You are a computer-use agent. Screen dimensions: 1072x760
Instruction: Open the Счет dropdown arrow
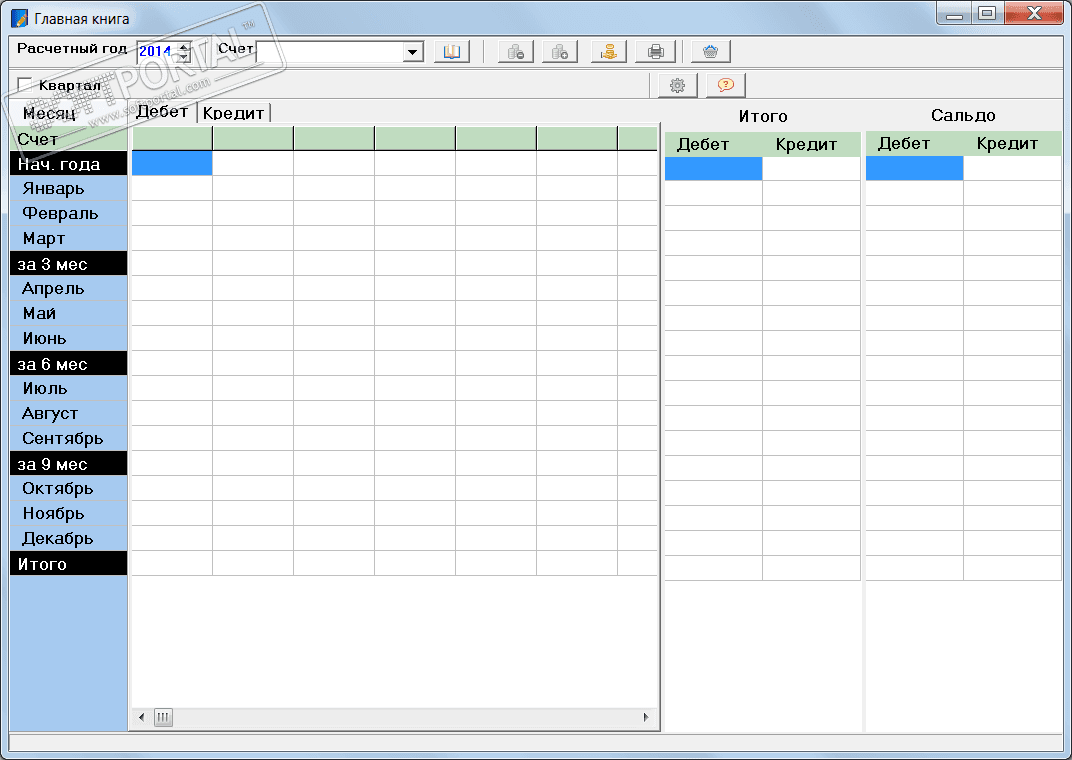pyautogui.click(x=412, y=52)
